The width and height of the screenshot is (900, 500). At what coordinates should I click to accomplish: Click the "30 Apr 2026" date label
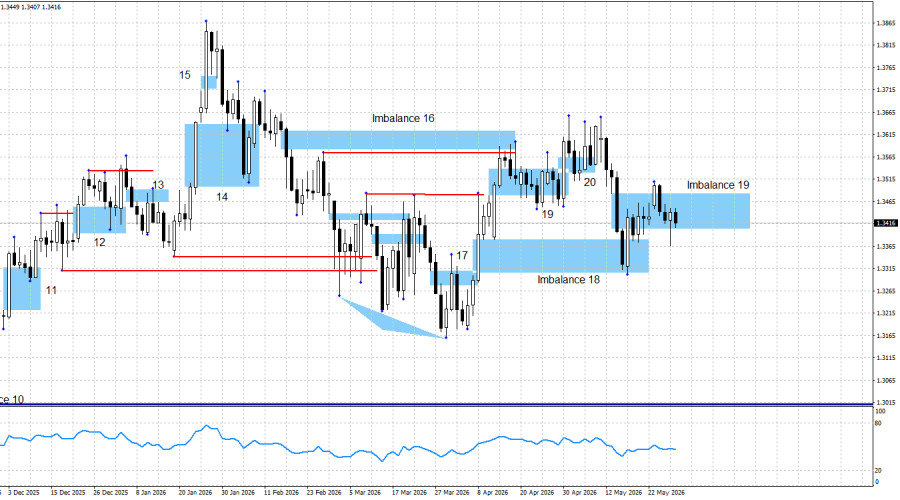coord(580,493)
